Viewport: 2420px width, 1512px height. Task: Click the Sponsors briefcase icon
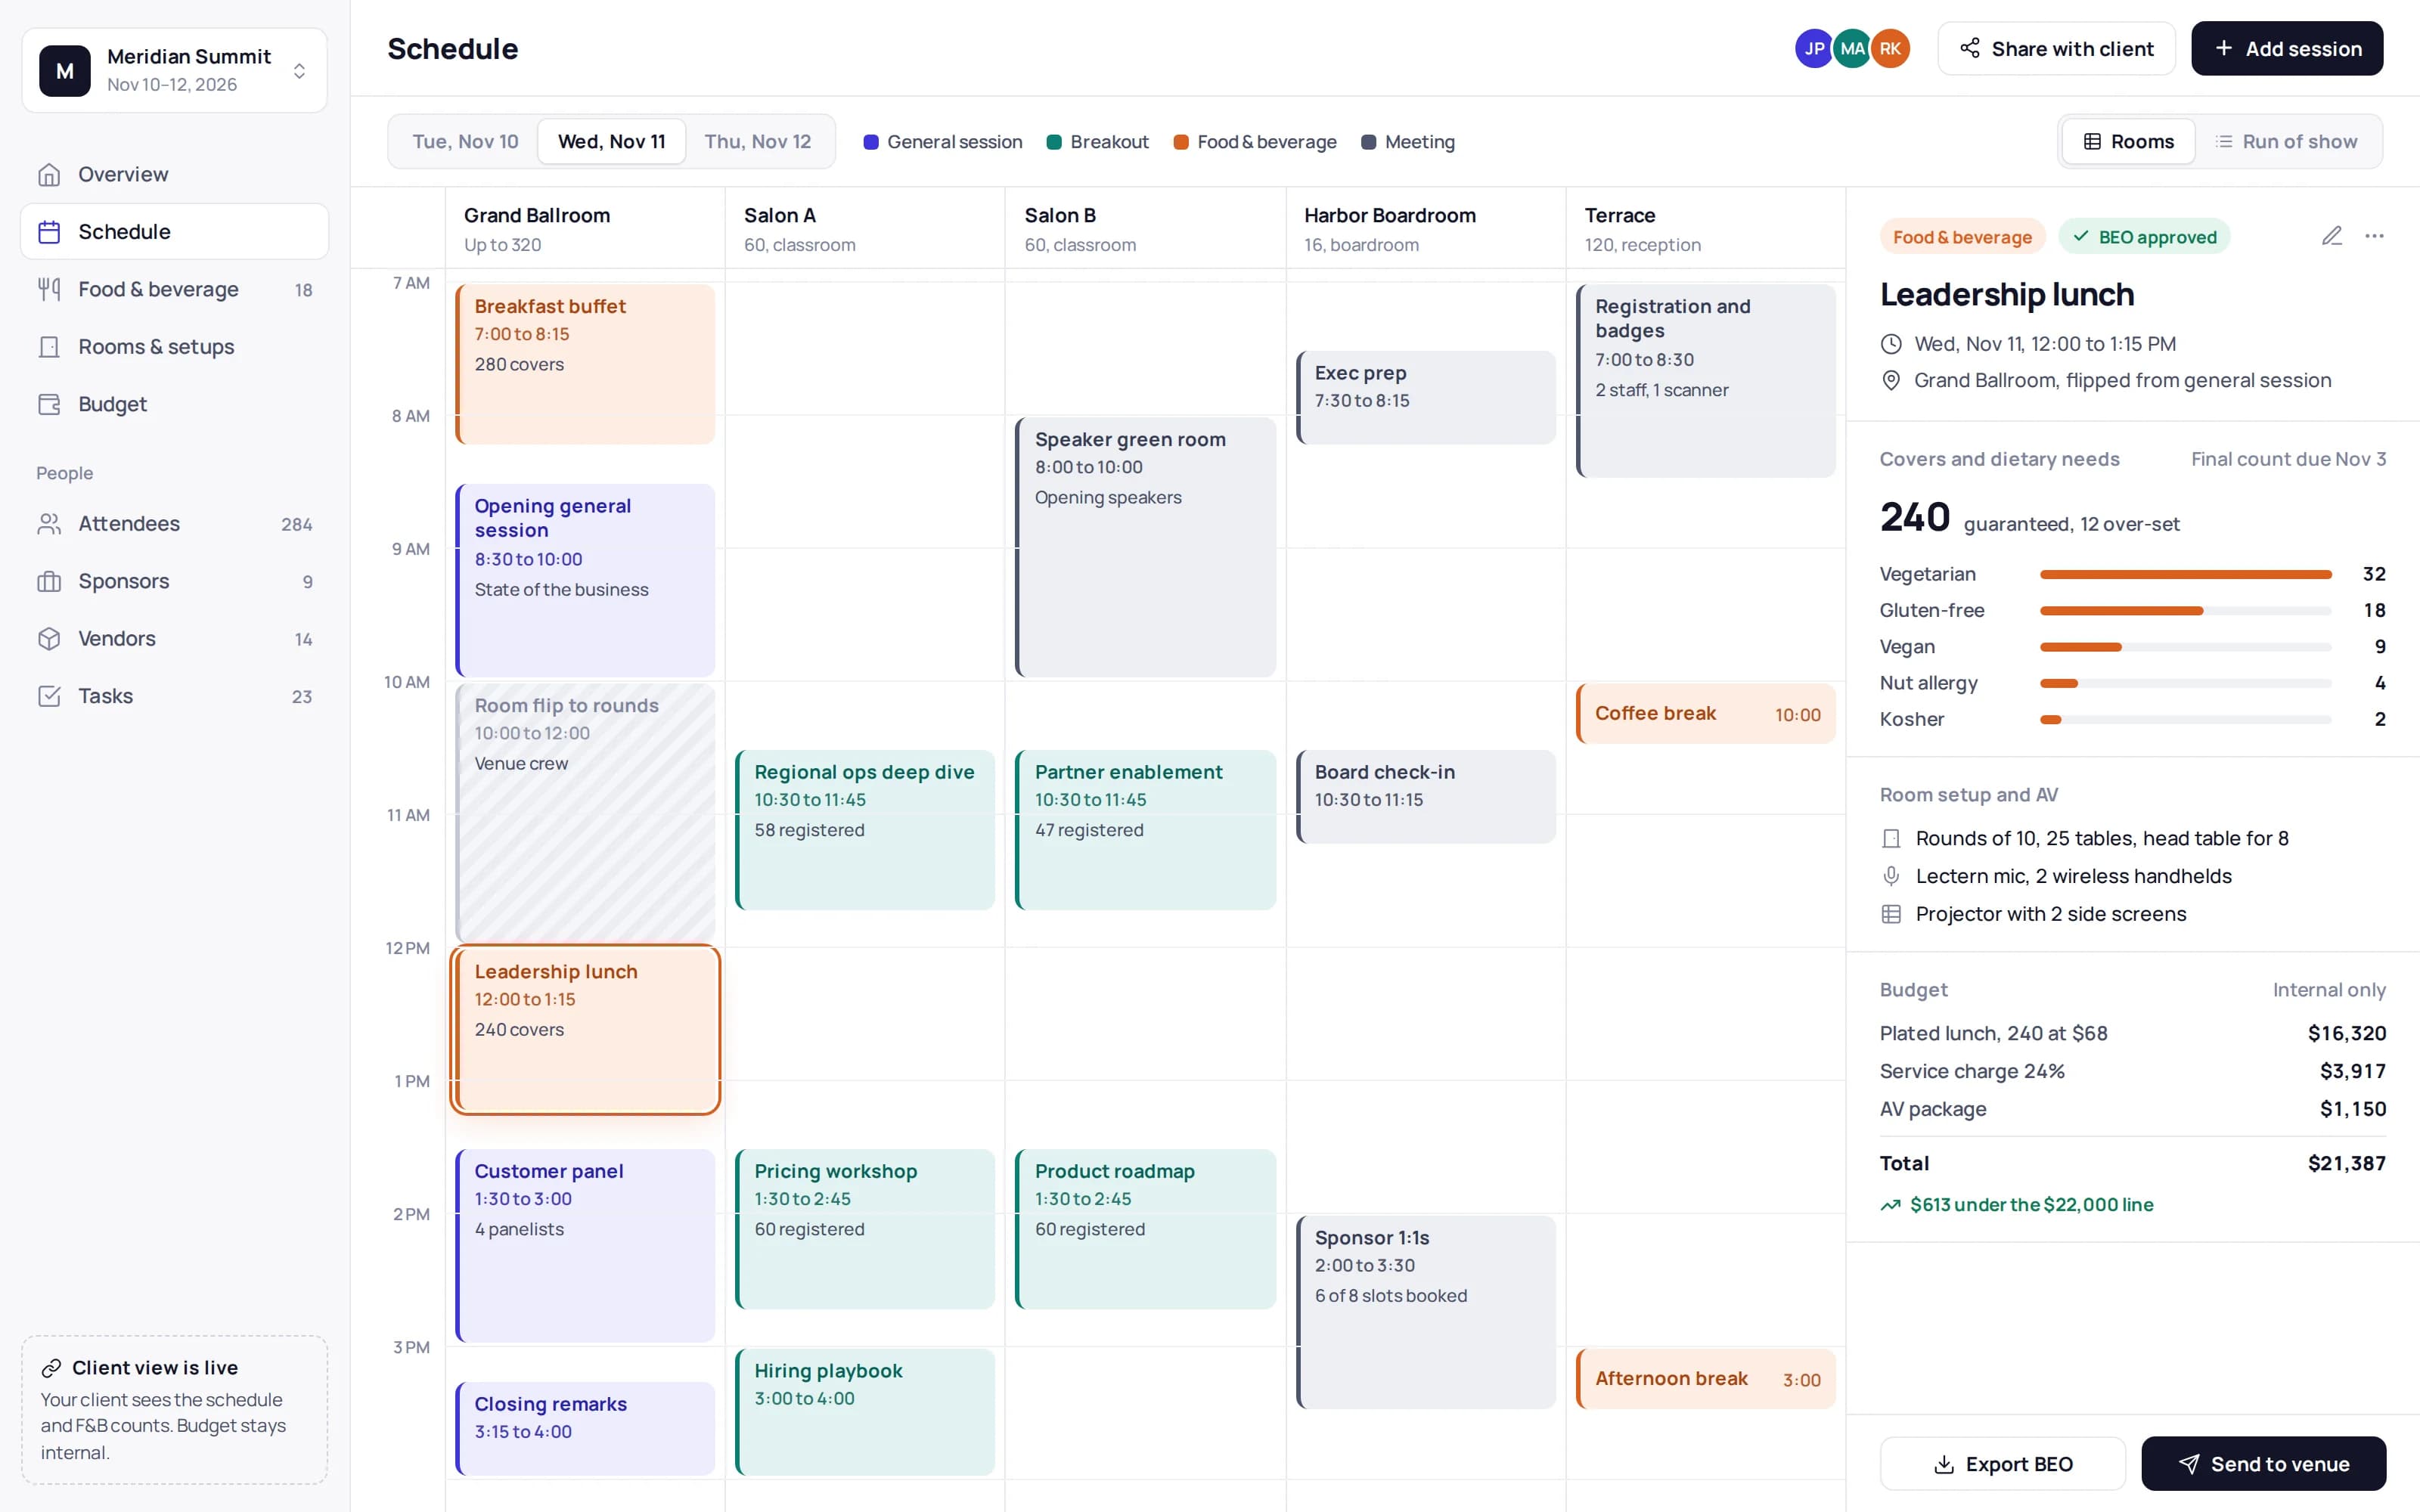49,581
